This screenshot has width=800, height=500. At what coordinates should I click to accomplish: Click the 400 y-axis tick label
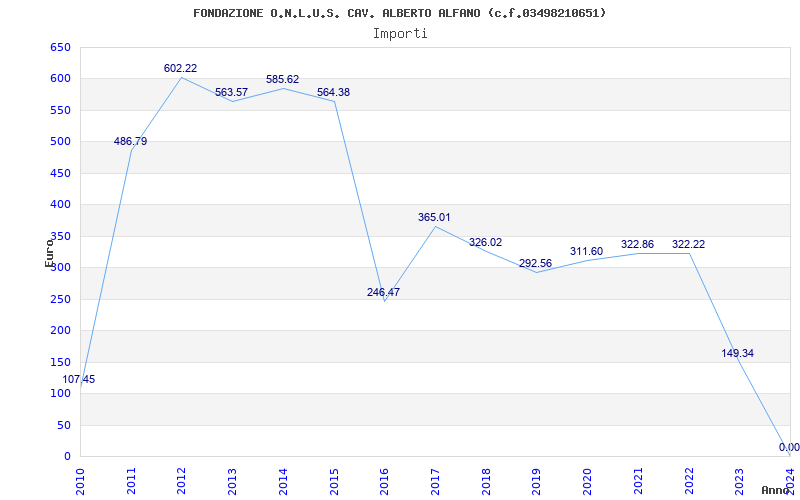pos(60,205)
